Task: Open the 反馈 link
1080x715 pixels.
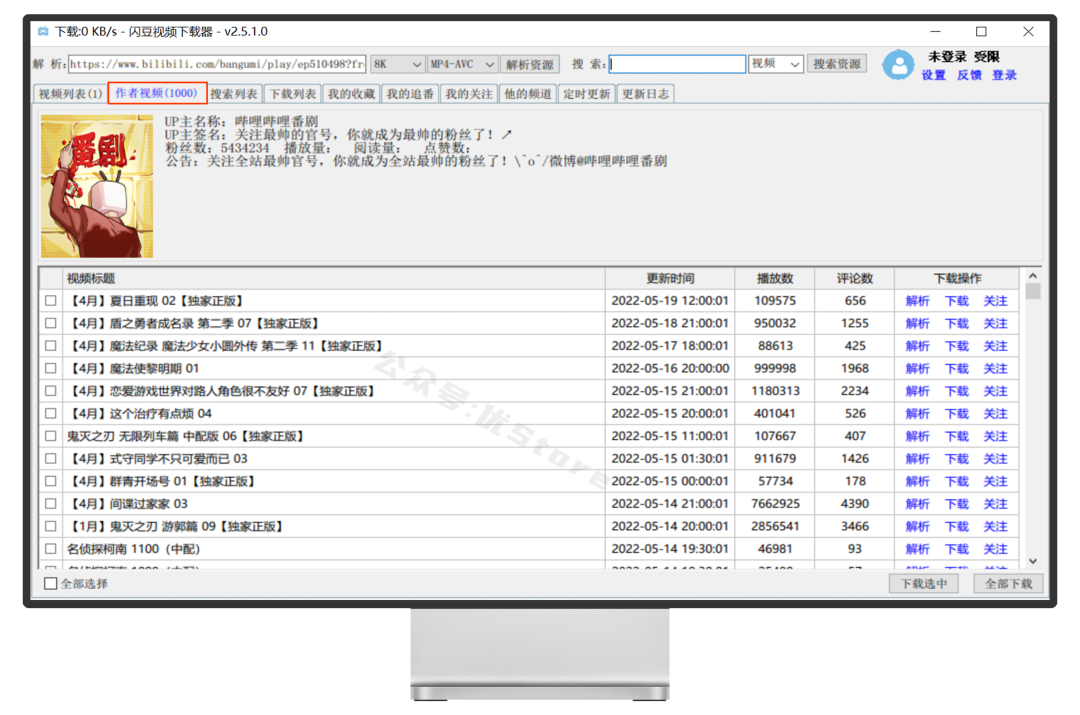Action: [969, 75]
